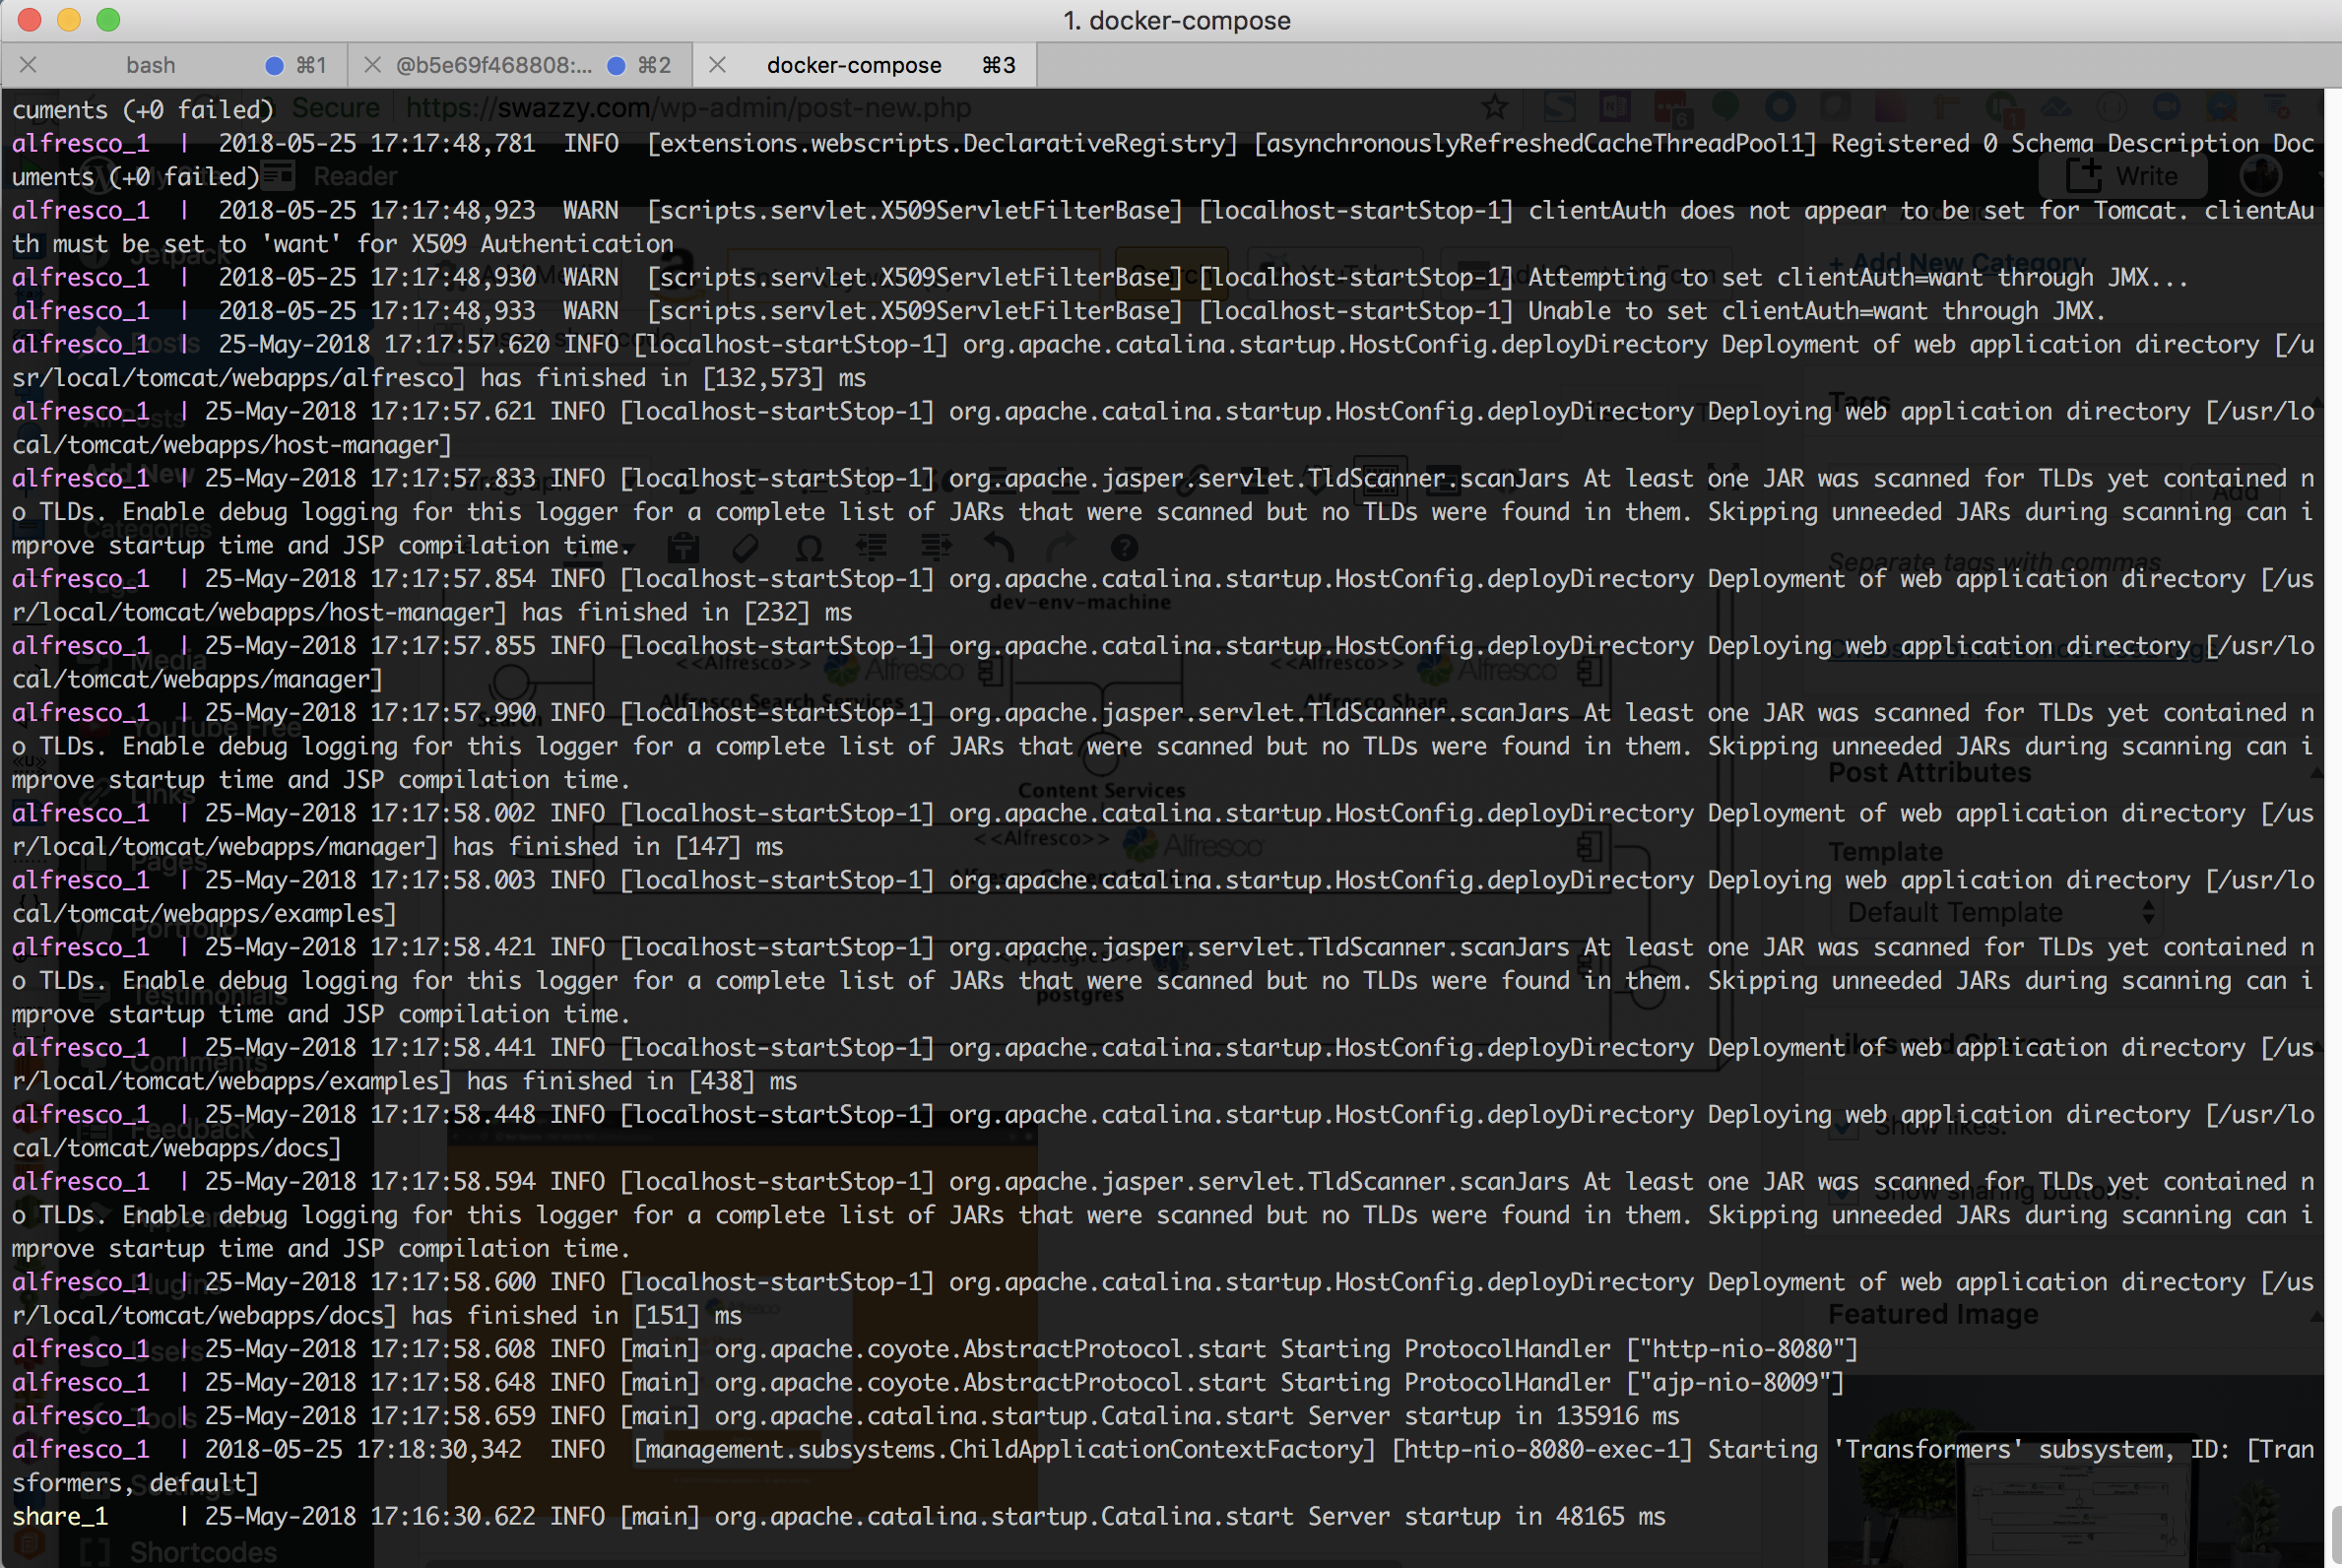Switch to the @b5e69f468808 tab
Image resolution: width=2342 pixels, height=1568 pixels.
(x=493, y=65)
